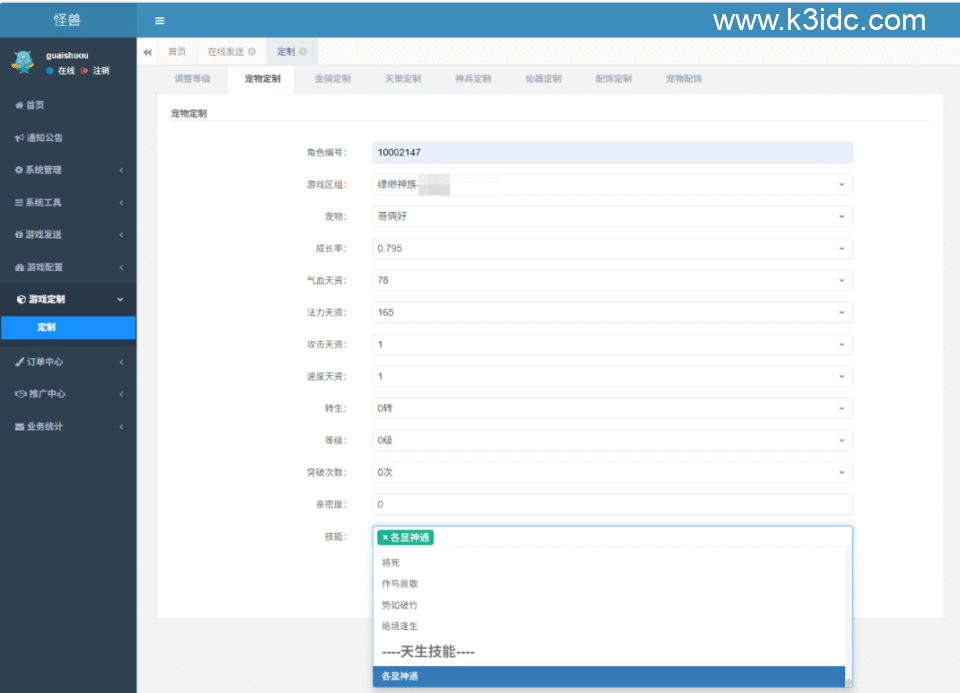The width and height of the screenshot is (960, 693).
Task: Open the 转生 dropdown showing 0转
Action: [x=612, y=408]
